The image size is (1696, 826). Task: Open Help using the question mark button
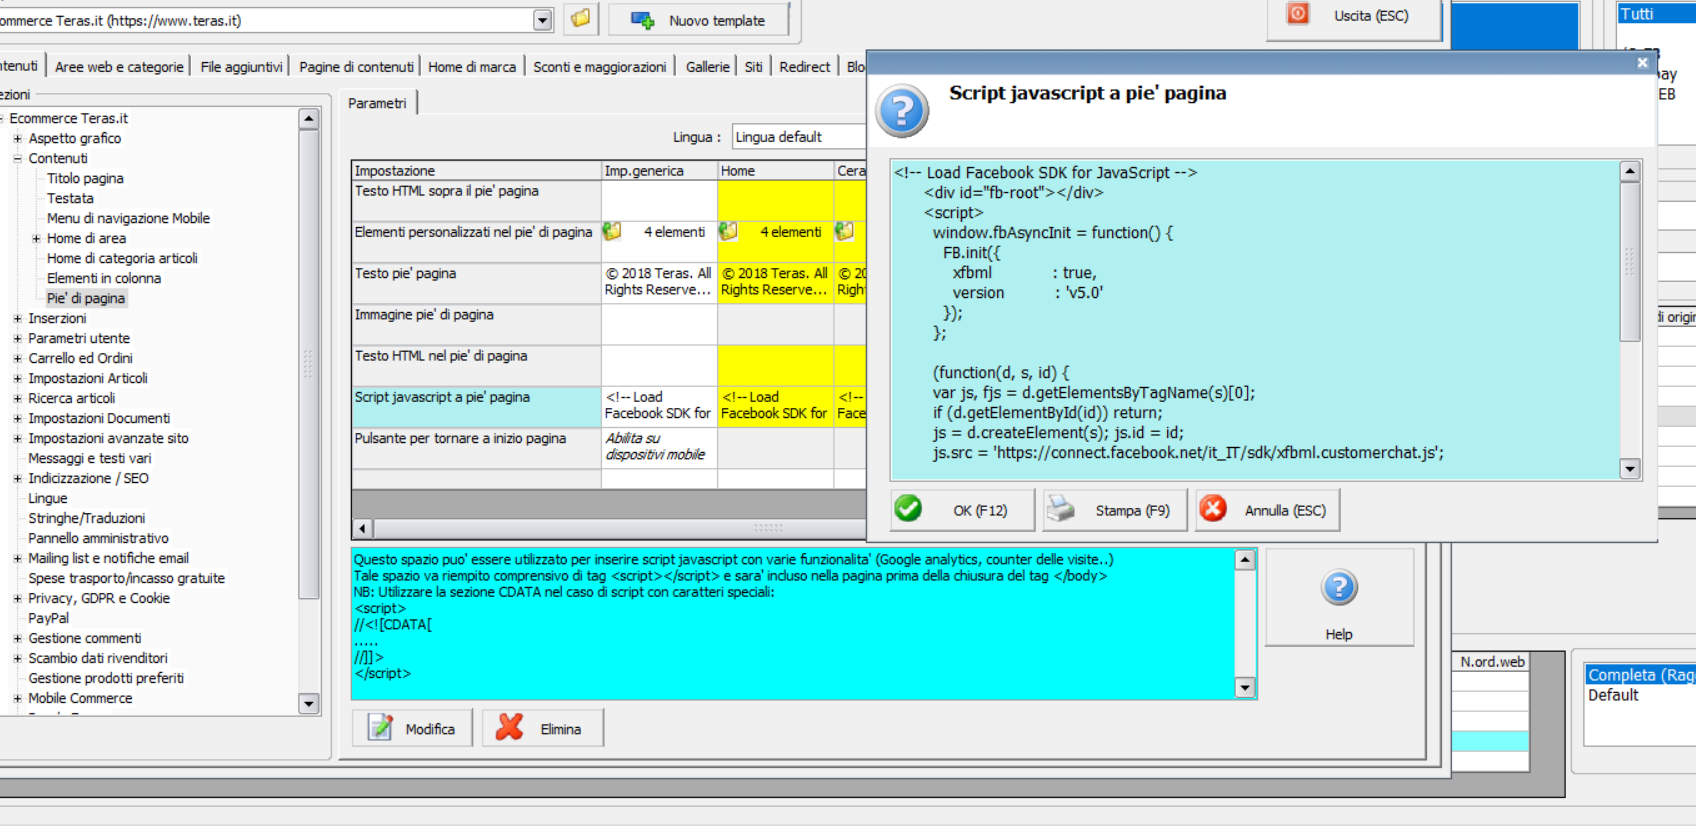click(1339, 597)
